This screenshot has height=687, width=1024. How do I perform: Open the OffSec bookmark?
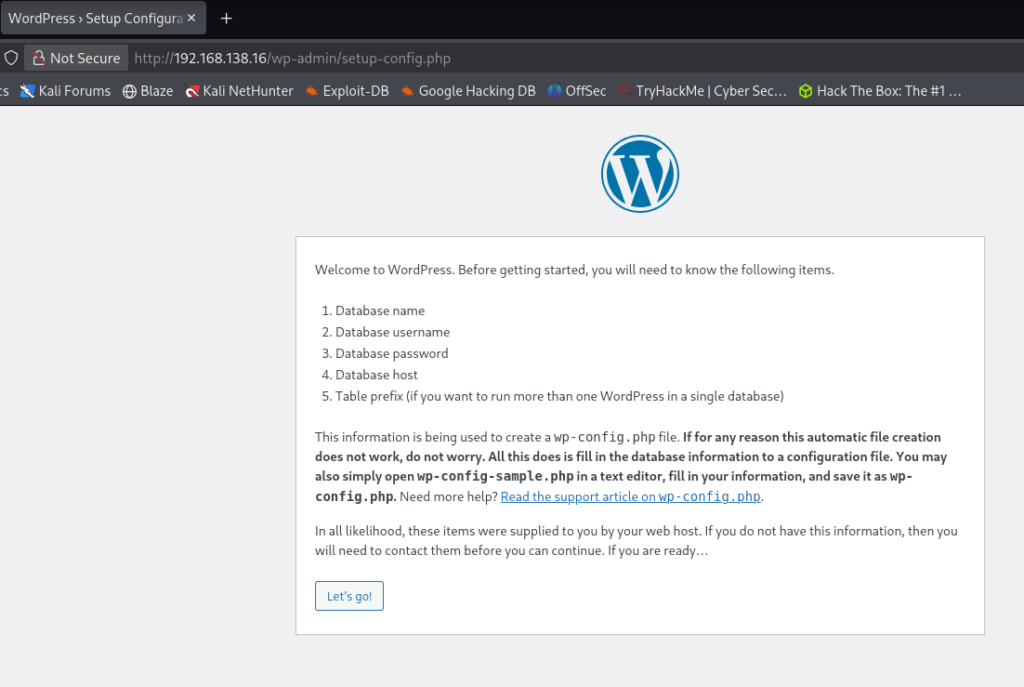(577, 91)
